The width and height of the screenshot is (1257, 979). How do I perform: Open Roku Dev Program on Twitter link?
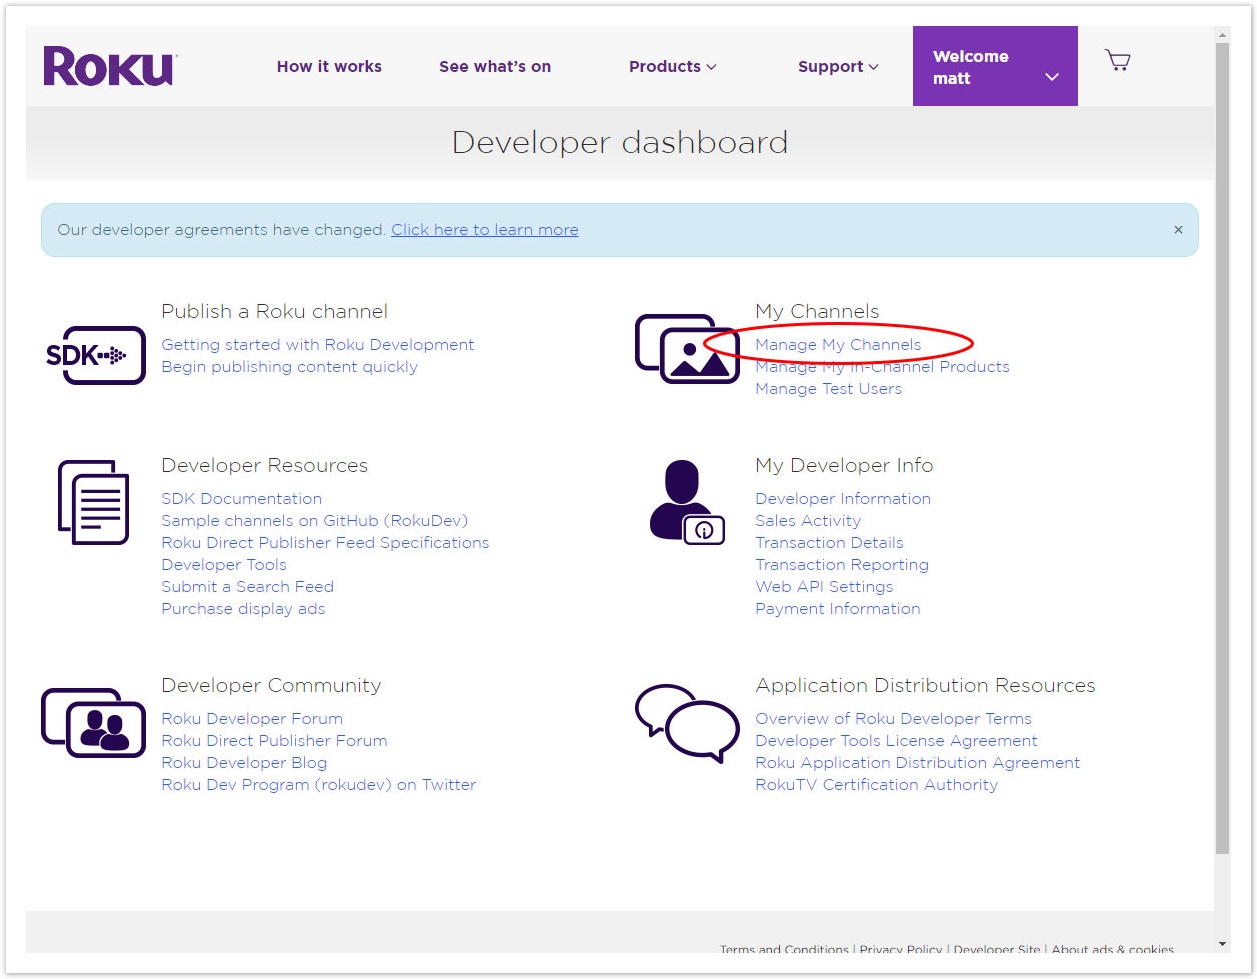(x=319, y=785)
